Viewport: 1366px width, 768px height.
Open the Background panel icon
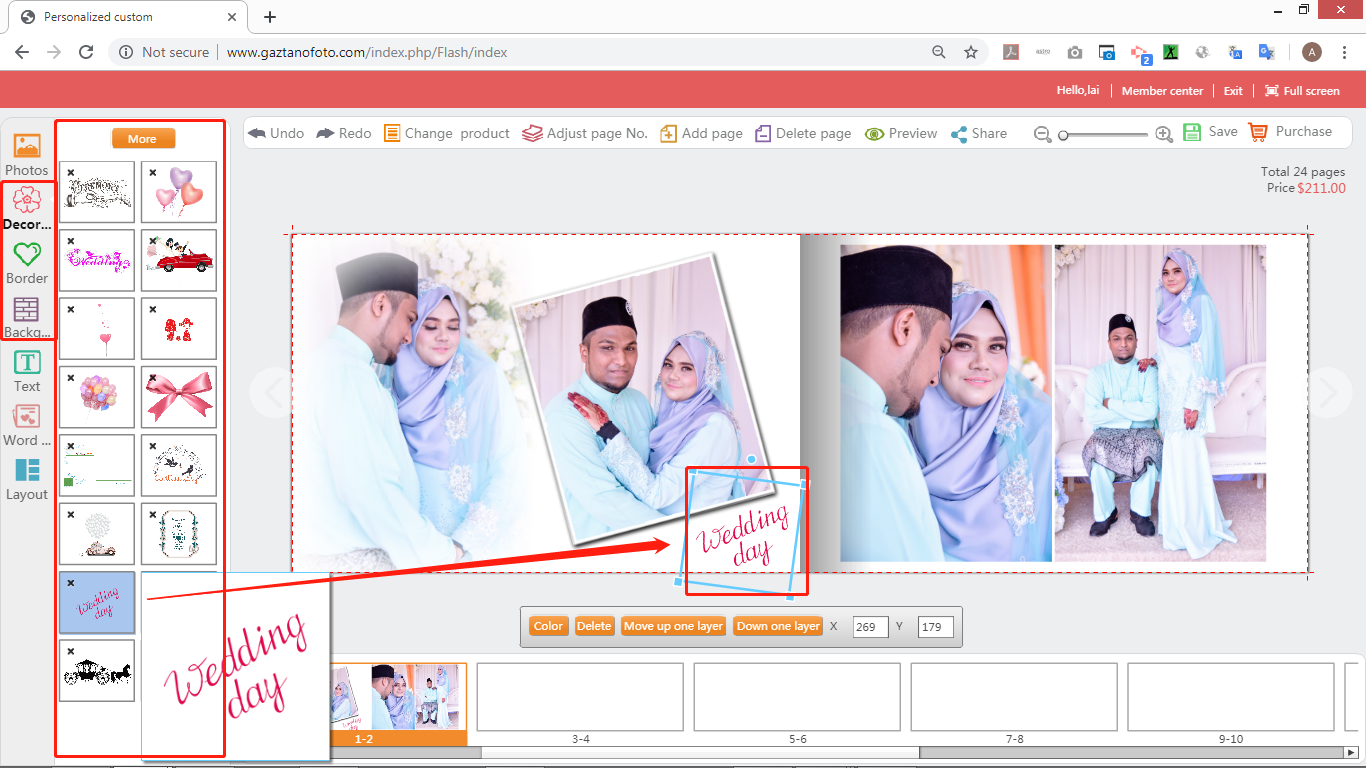point(27,310)
